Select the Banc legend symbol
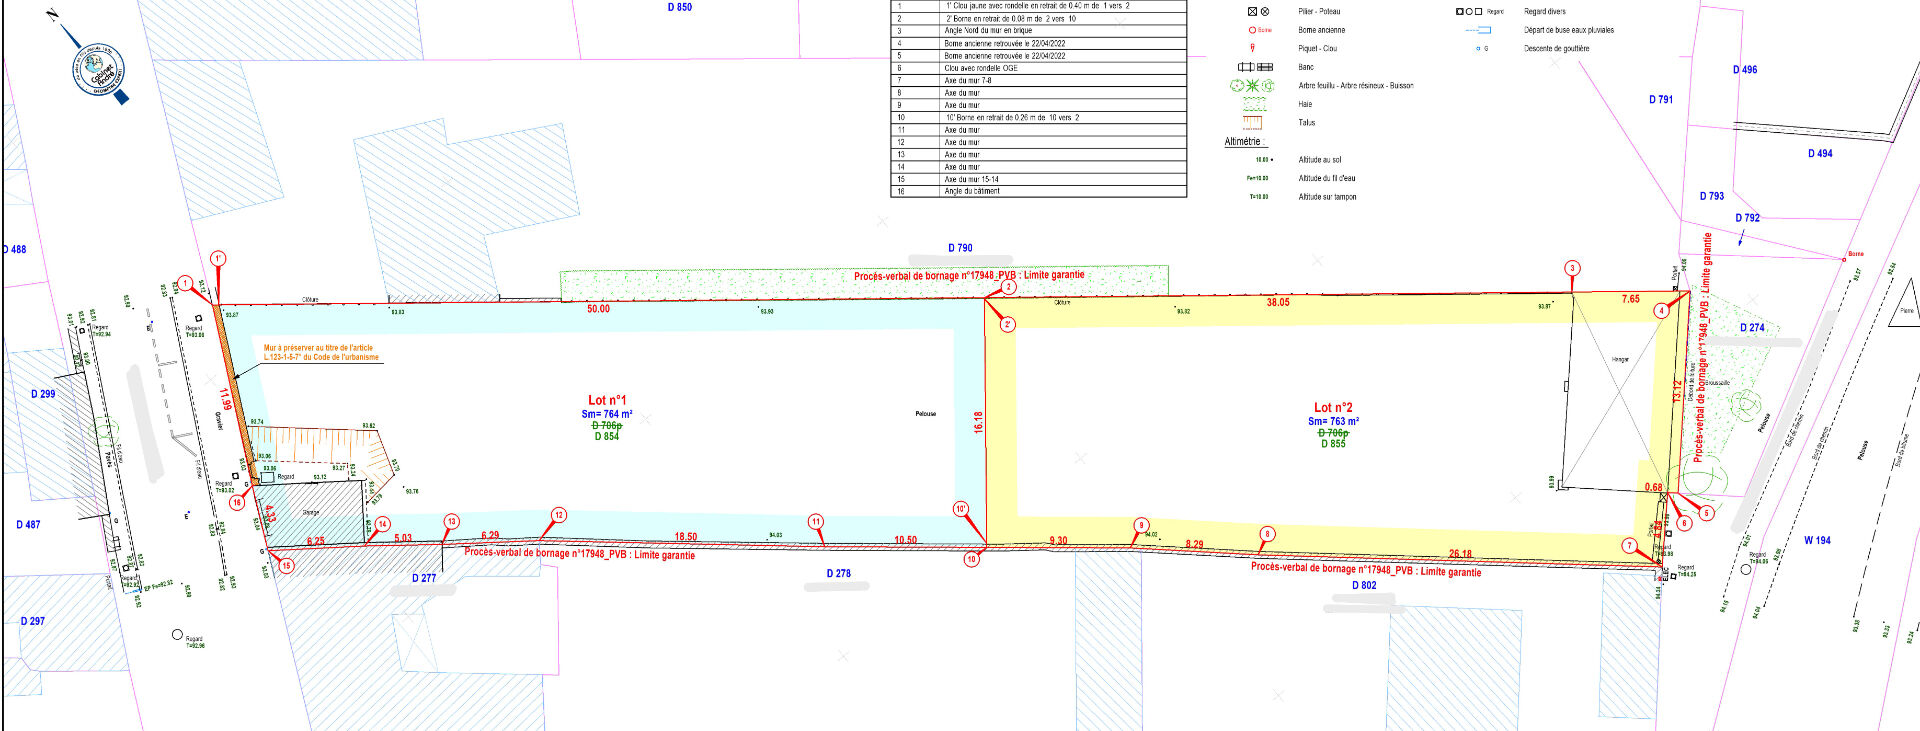Viewport: 1920px width, 731px height. tap(1256, 67)
